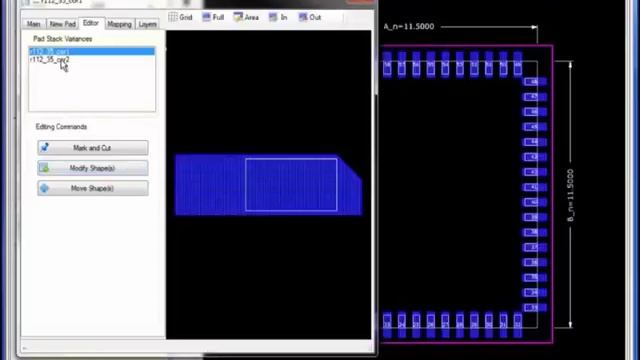Select the r112_35_cer2 variance entry
This screenshot has height=360, width=640.
pyautogui.click(x=49, y=60)
